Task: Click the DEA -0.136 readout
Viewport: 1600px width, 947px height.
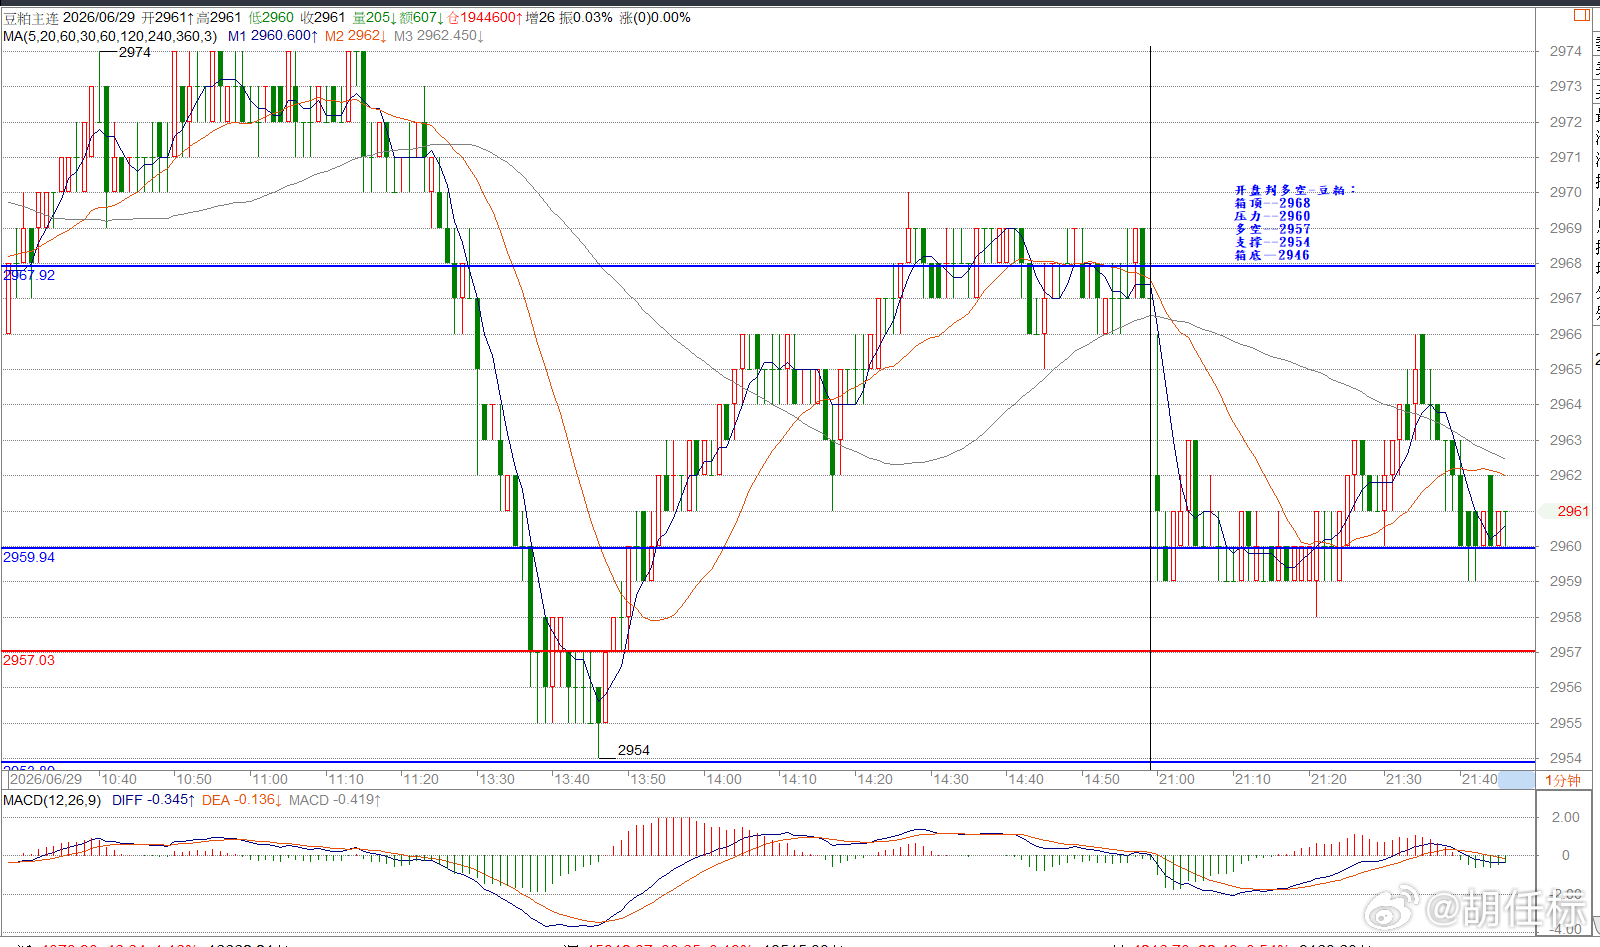Action: point(242,800)
